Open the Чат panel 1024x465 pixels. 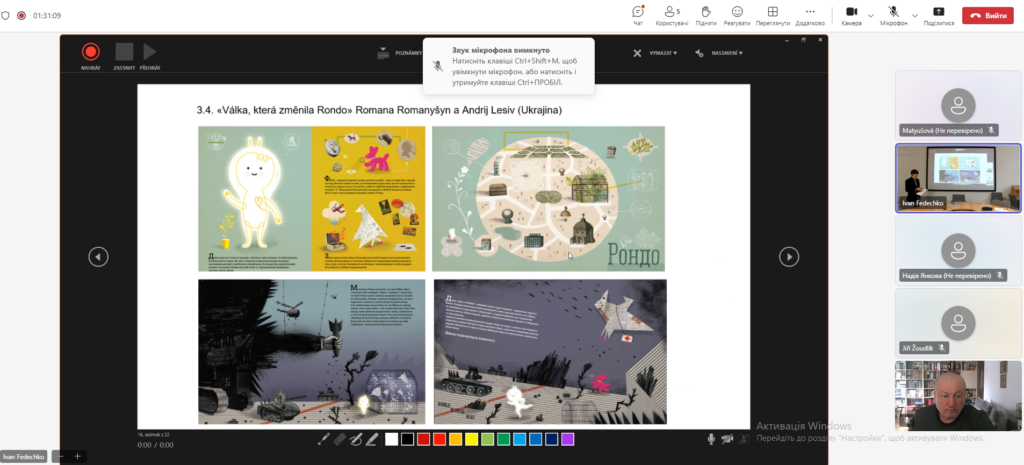(638, 15)
